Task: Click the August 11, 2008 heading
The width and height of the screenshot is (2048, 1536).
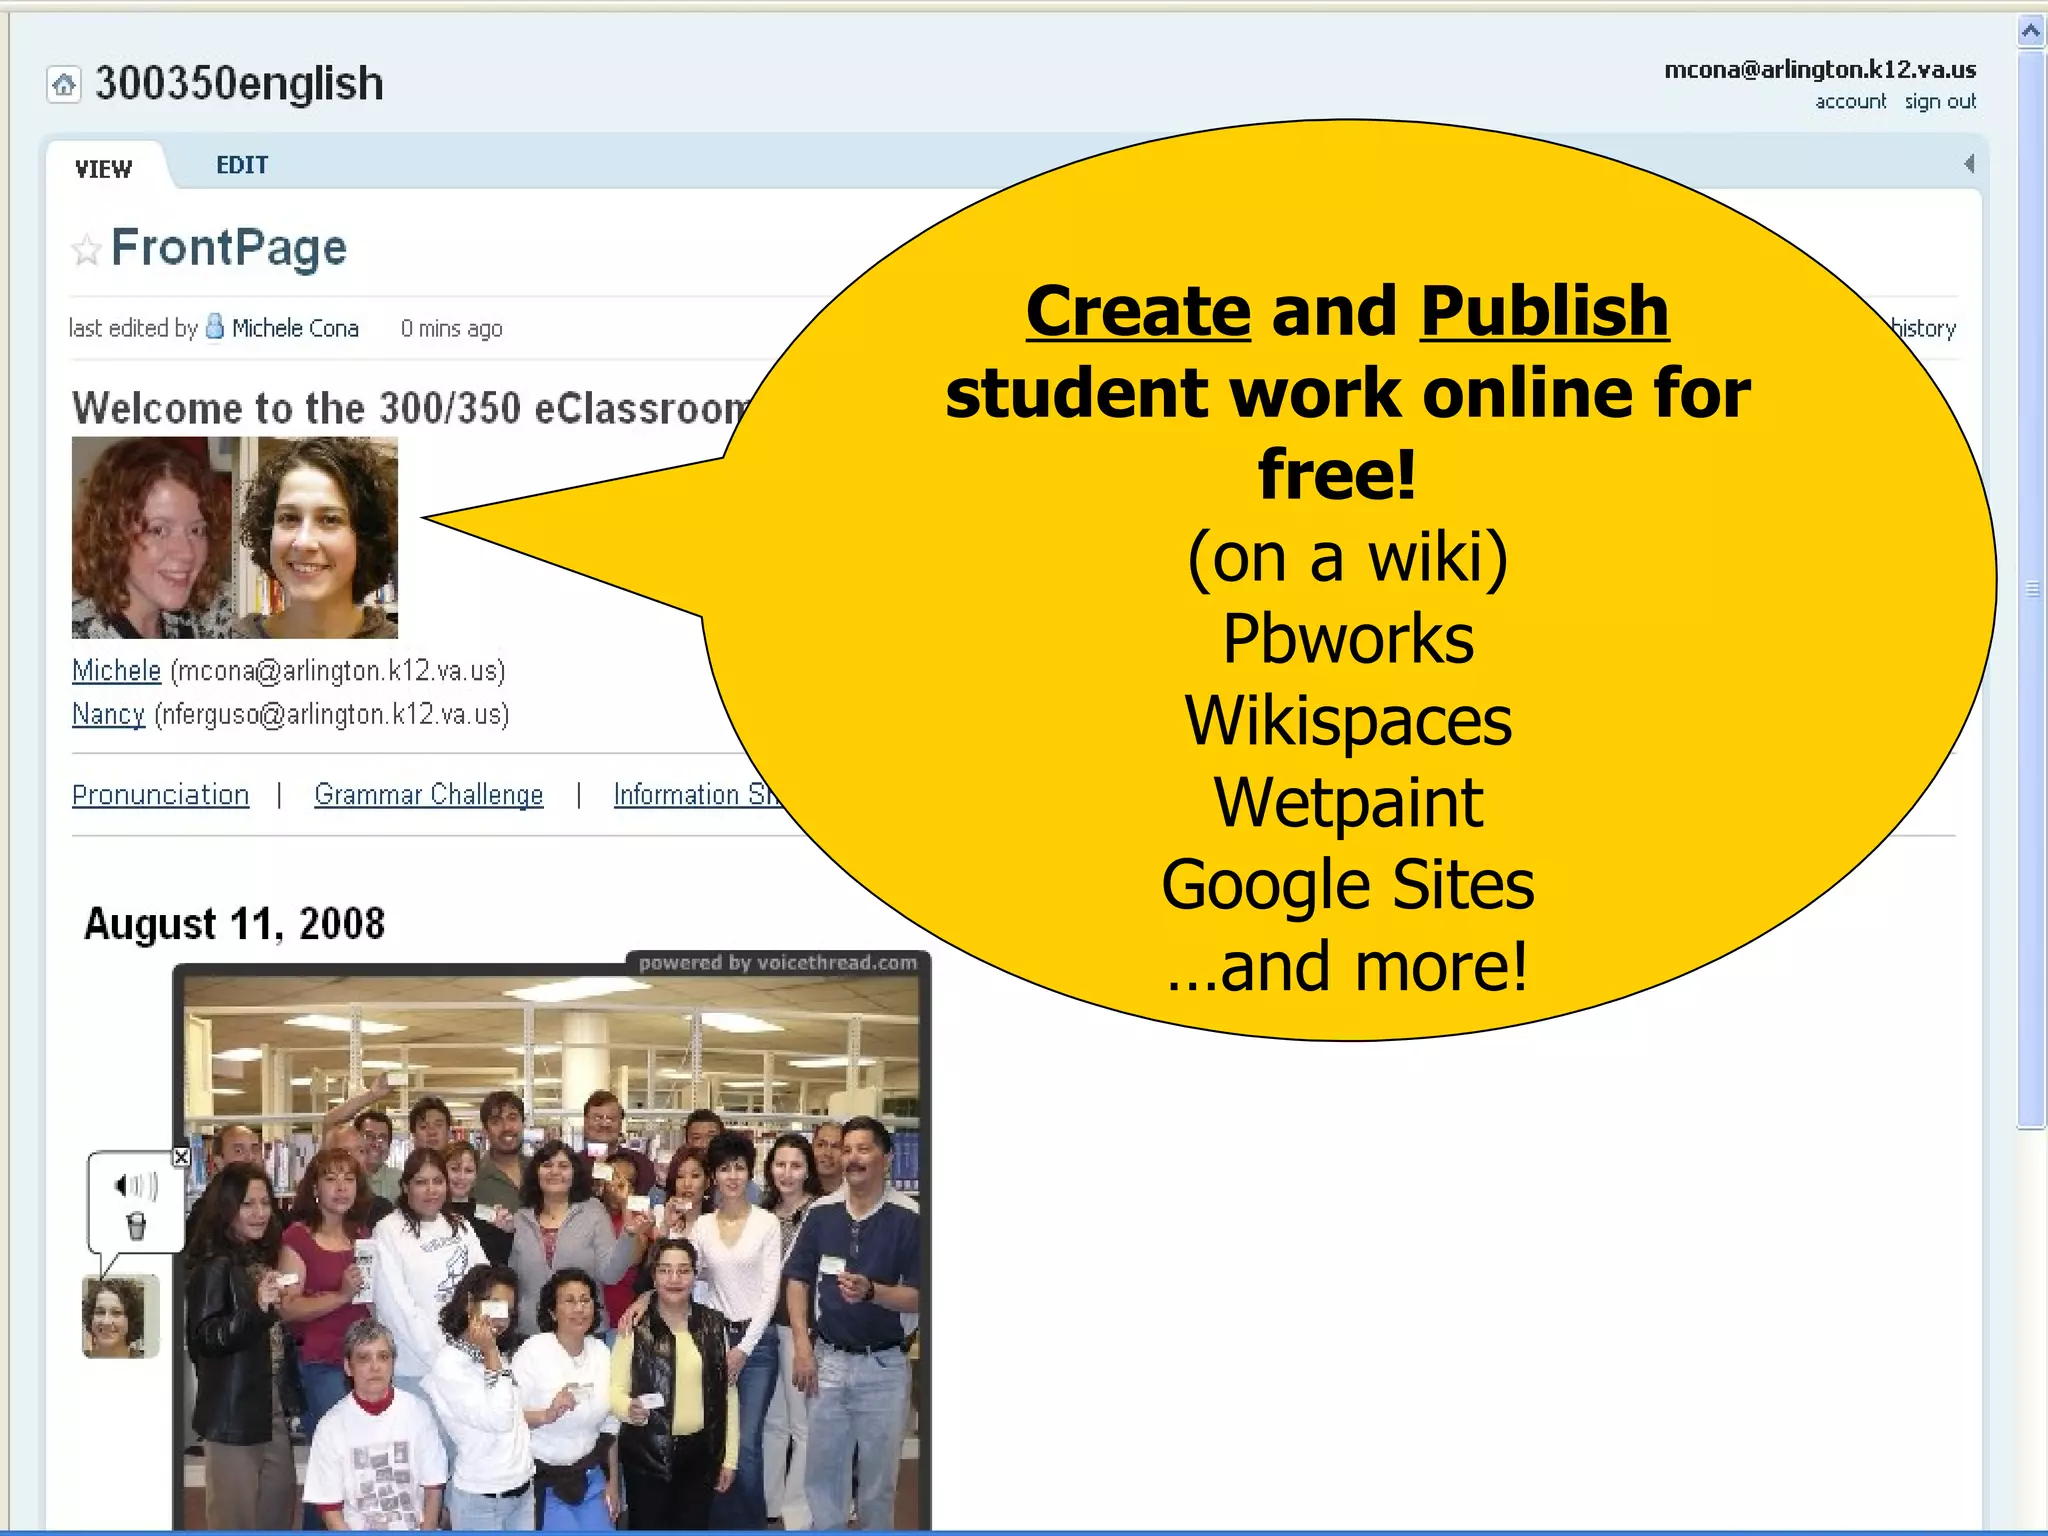Action: pyautogui.click(x=234, y=923)
